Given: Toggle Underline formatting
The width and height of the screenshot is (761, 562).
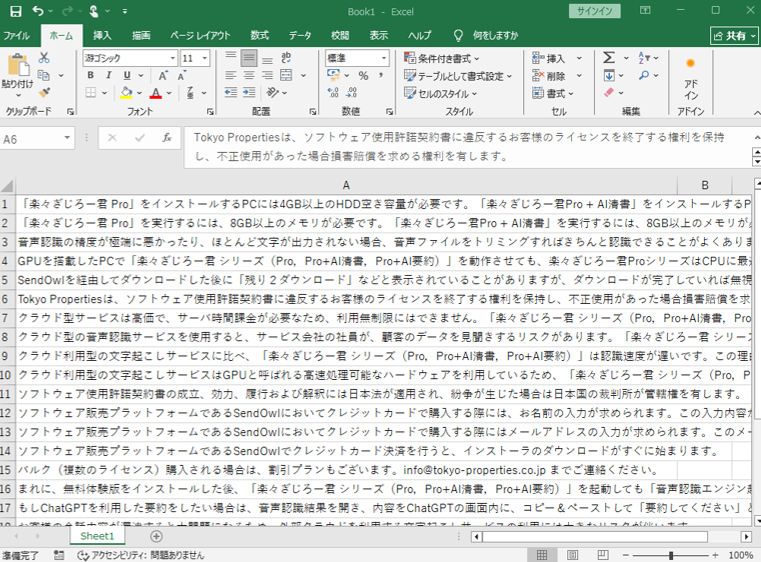Looking at the screenshot, I should coord(127,75).
